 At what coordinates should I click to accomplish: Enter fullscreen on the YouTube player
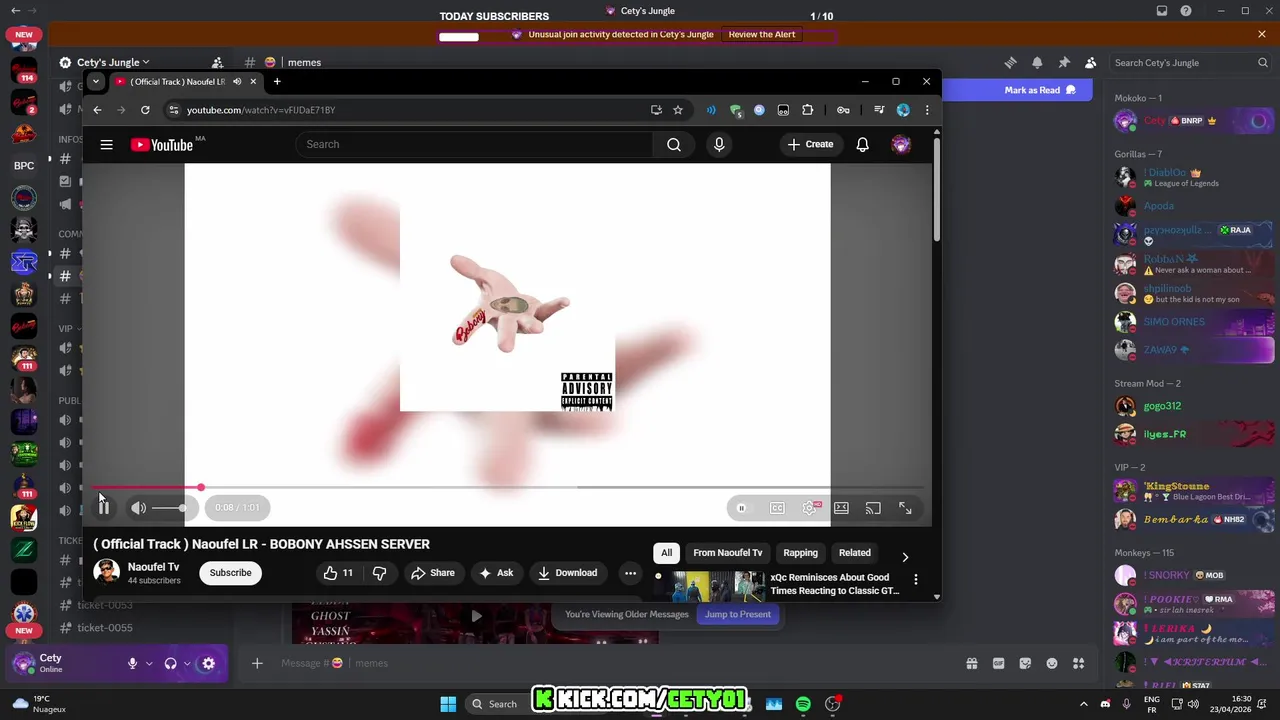point(905,508)
